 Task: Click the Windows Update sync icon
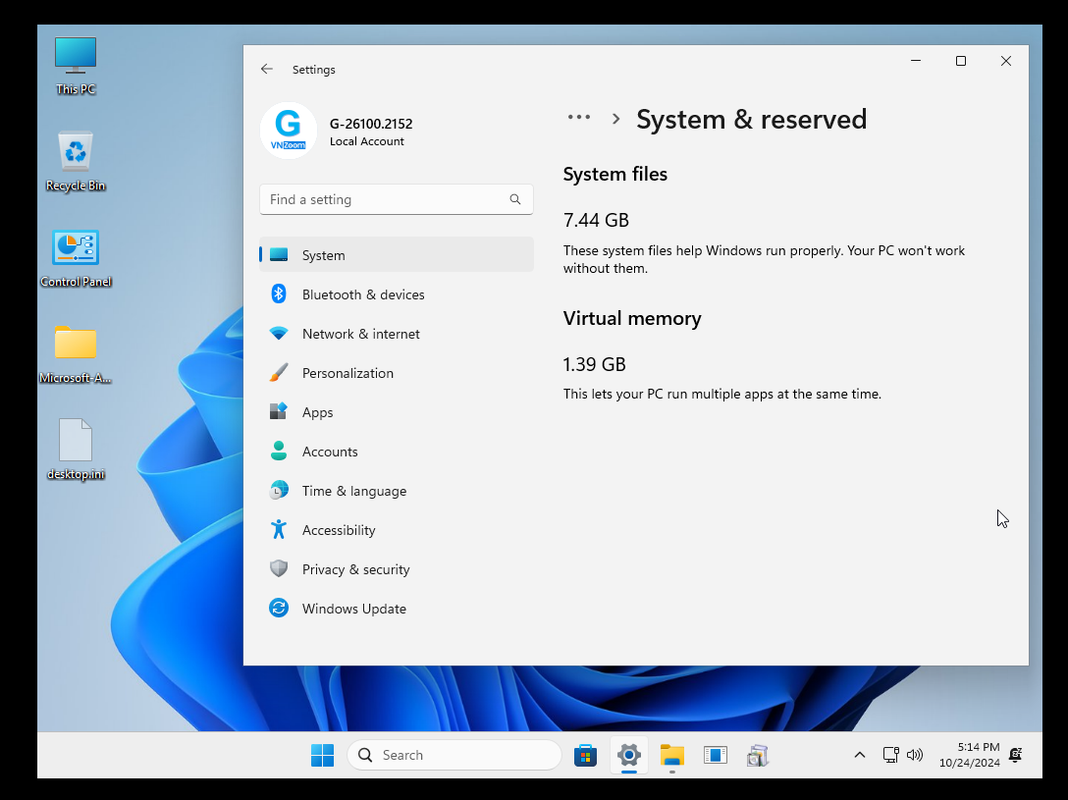coord(279,608)
